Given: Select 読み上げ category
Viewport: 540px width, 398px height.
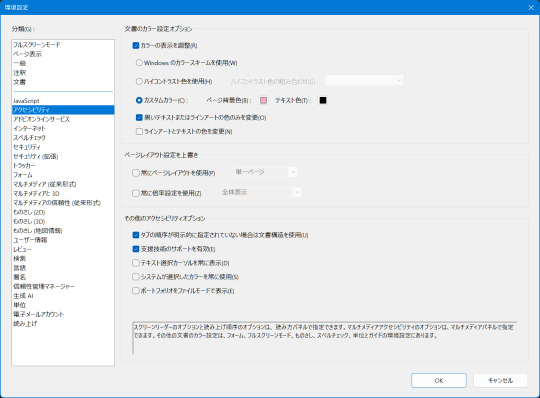Looking at the screenshot, I should tap(63, 324).
